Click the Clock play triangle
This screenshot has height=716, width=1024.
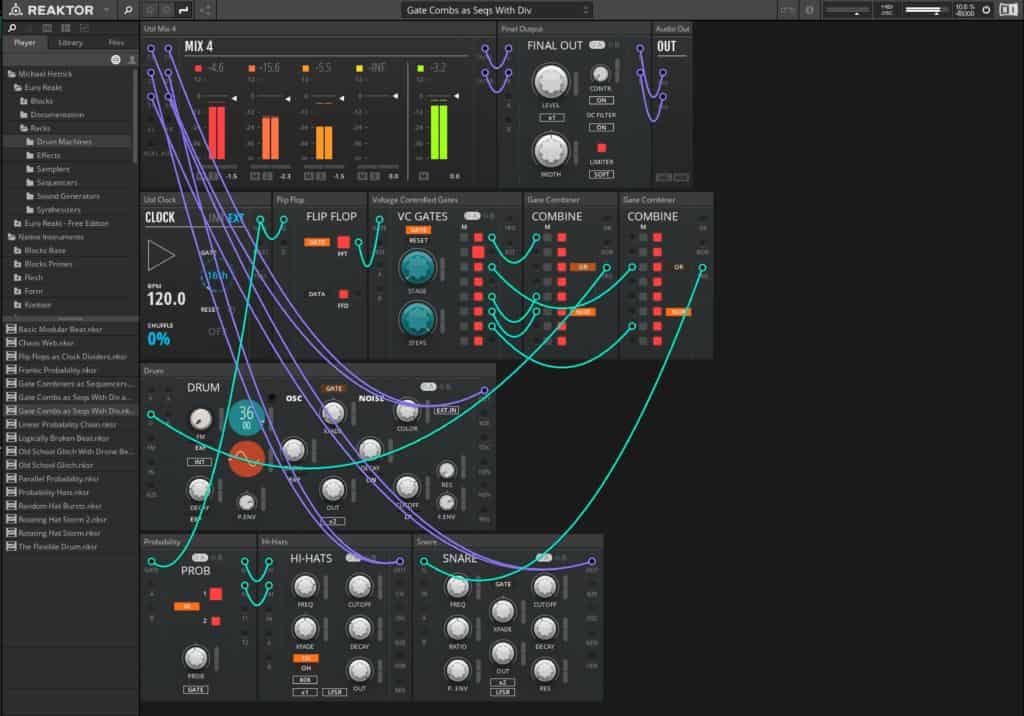[x=161, y=255]
